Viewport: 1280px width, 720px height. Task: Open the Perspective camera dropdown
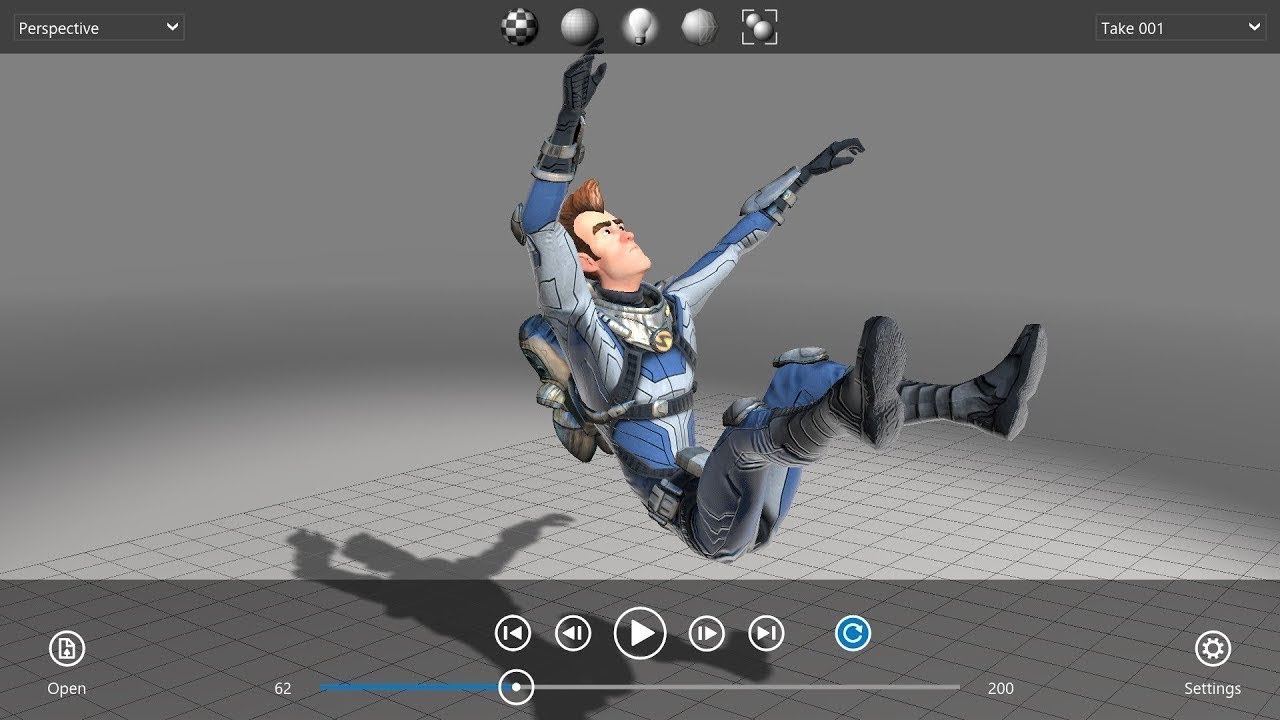pyautogui.click(x=99, y=28)
